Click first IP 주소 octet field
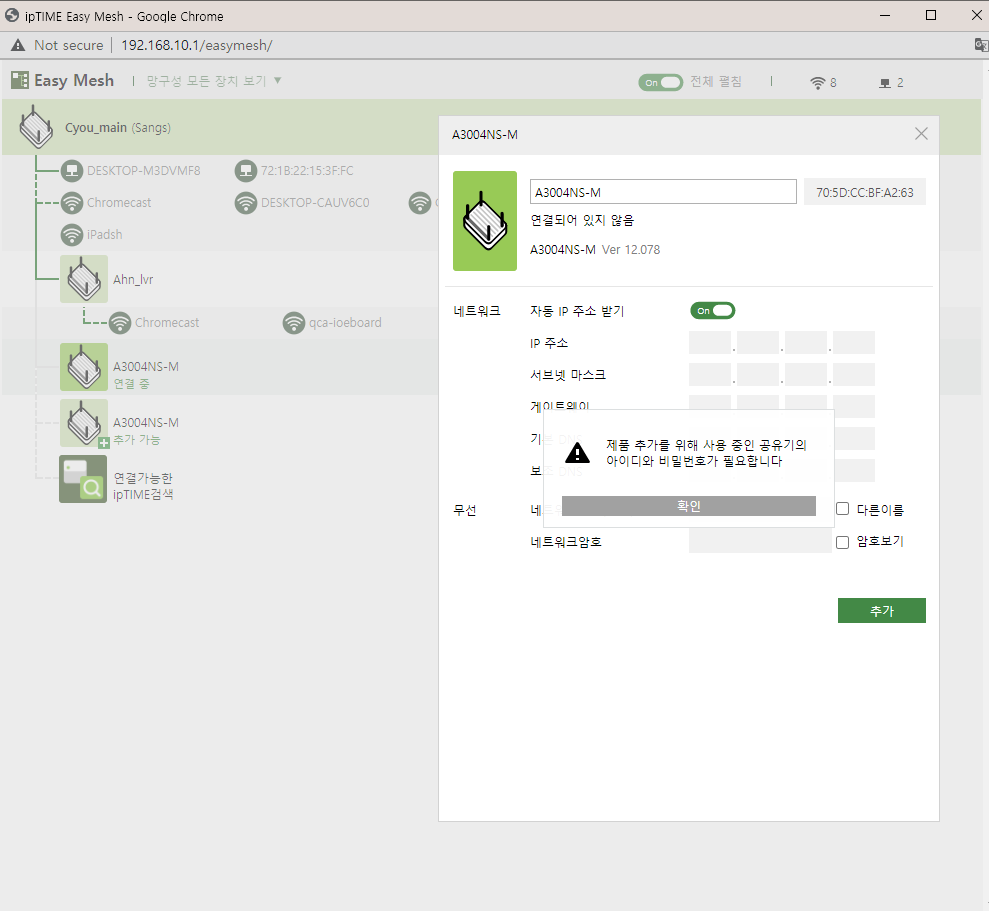This screenshot has width=989, height=911. click(x=710, y=343)
